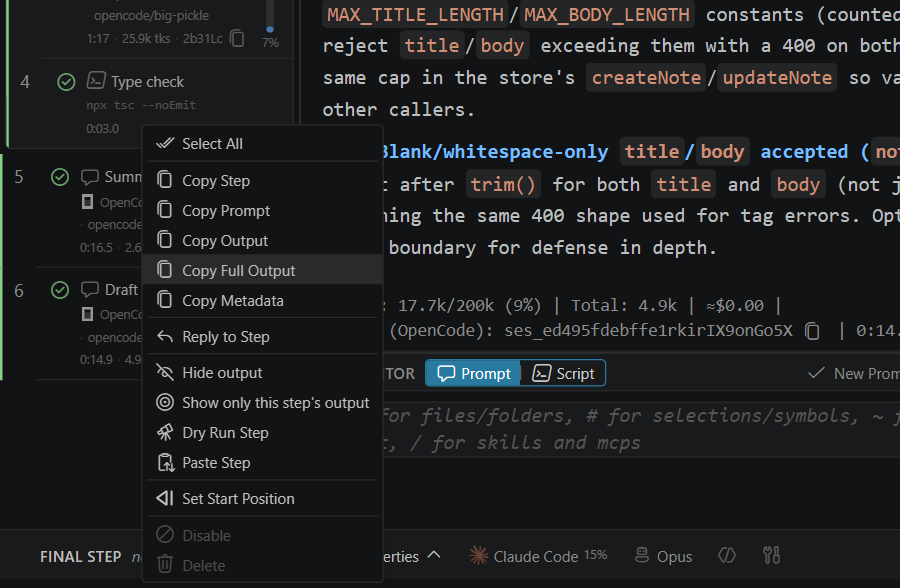Open the tuning sliders icon in bottom bar
Viewport: 900px width, 588px height.
771,555
